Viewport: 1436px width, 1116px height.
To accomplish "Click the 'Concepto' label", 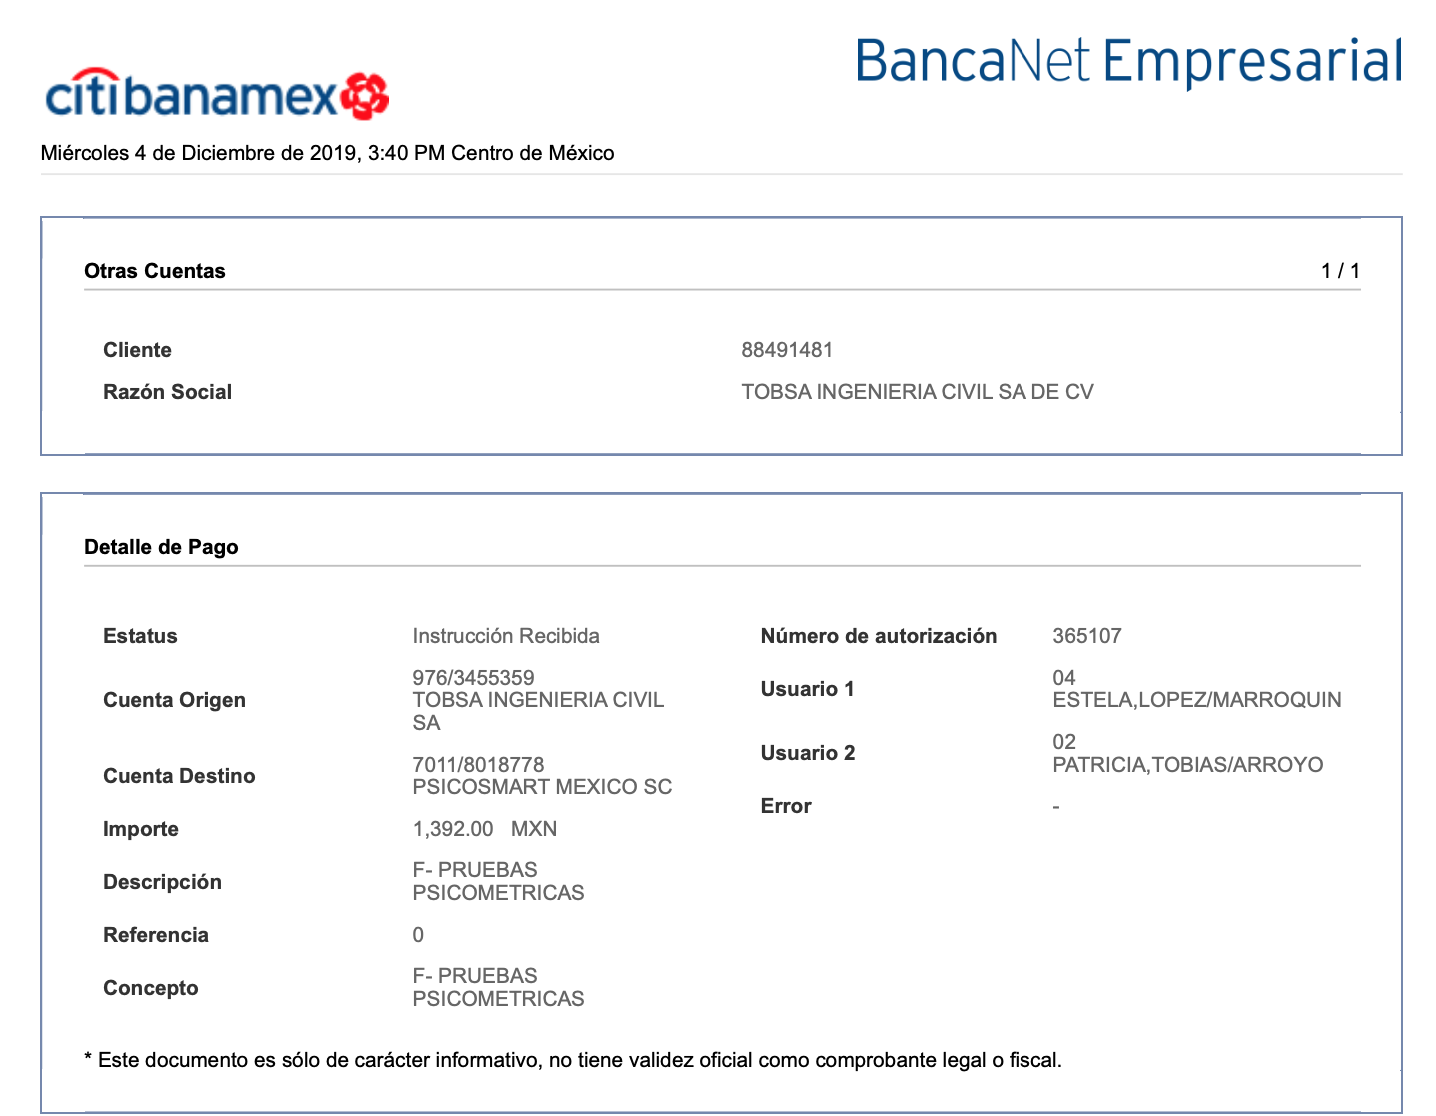I will click(x=151, y=988).
